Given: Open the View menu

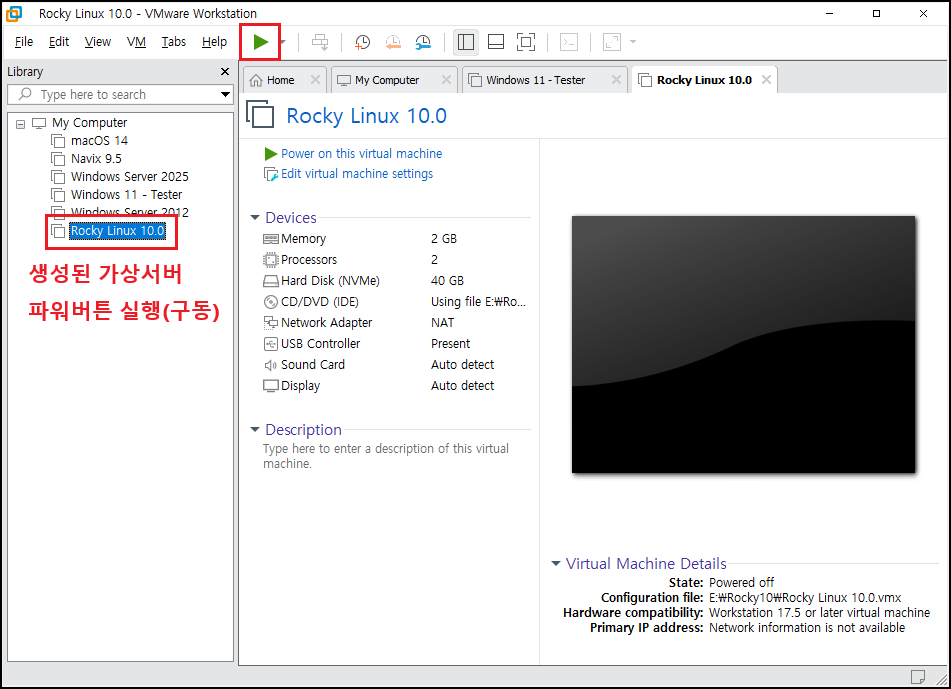Looking at the screenshot, I should [x=98, y=42].
